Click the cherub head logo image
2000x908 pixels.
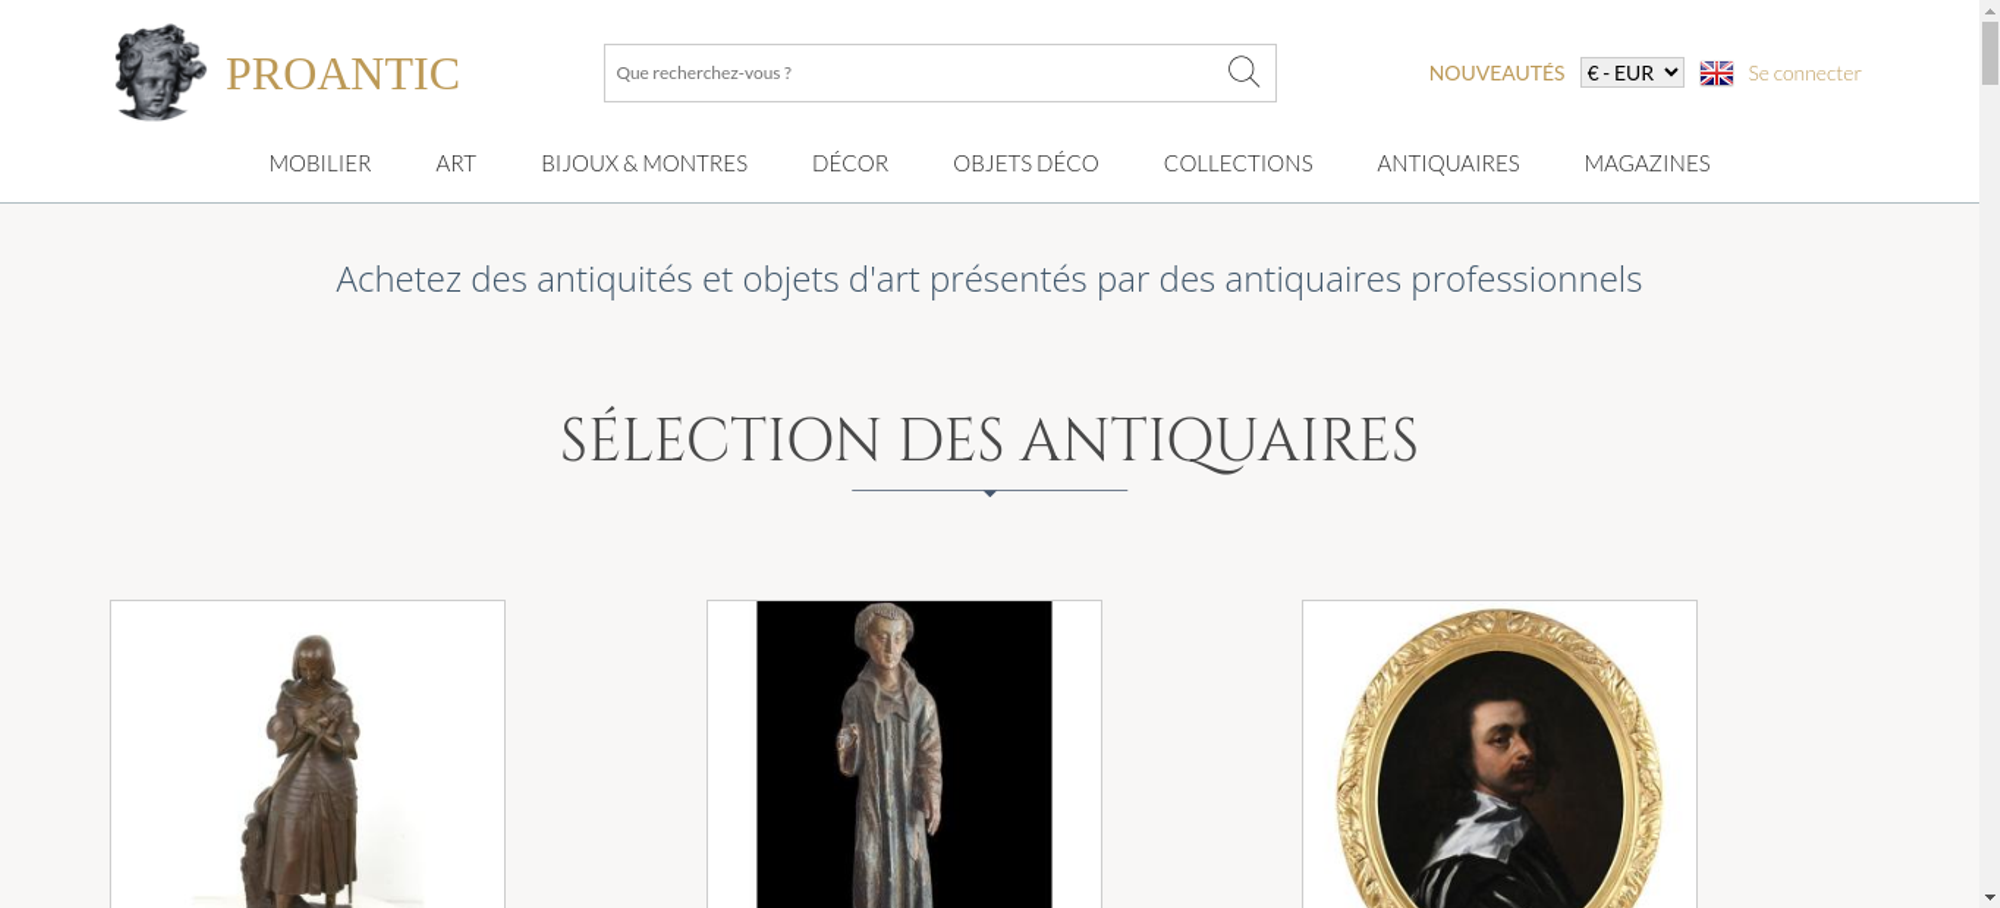[160, 72]
